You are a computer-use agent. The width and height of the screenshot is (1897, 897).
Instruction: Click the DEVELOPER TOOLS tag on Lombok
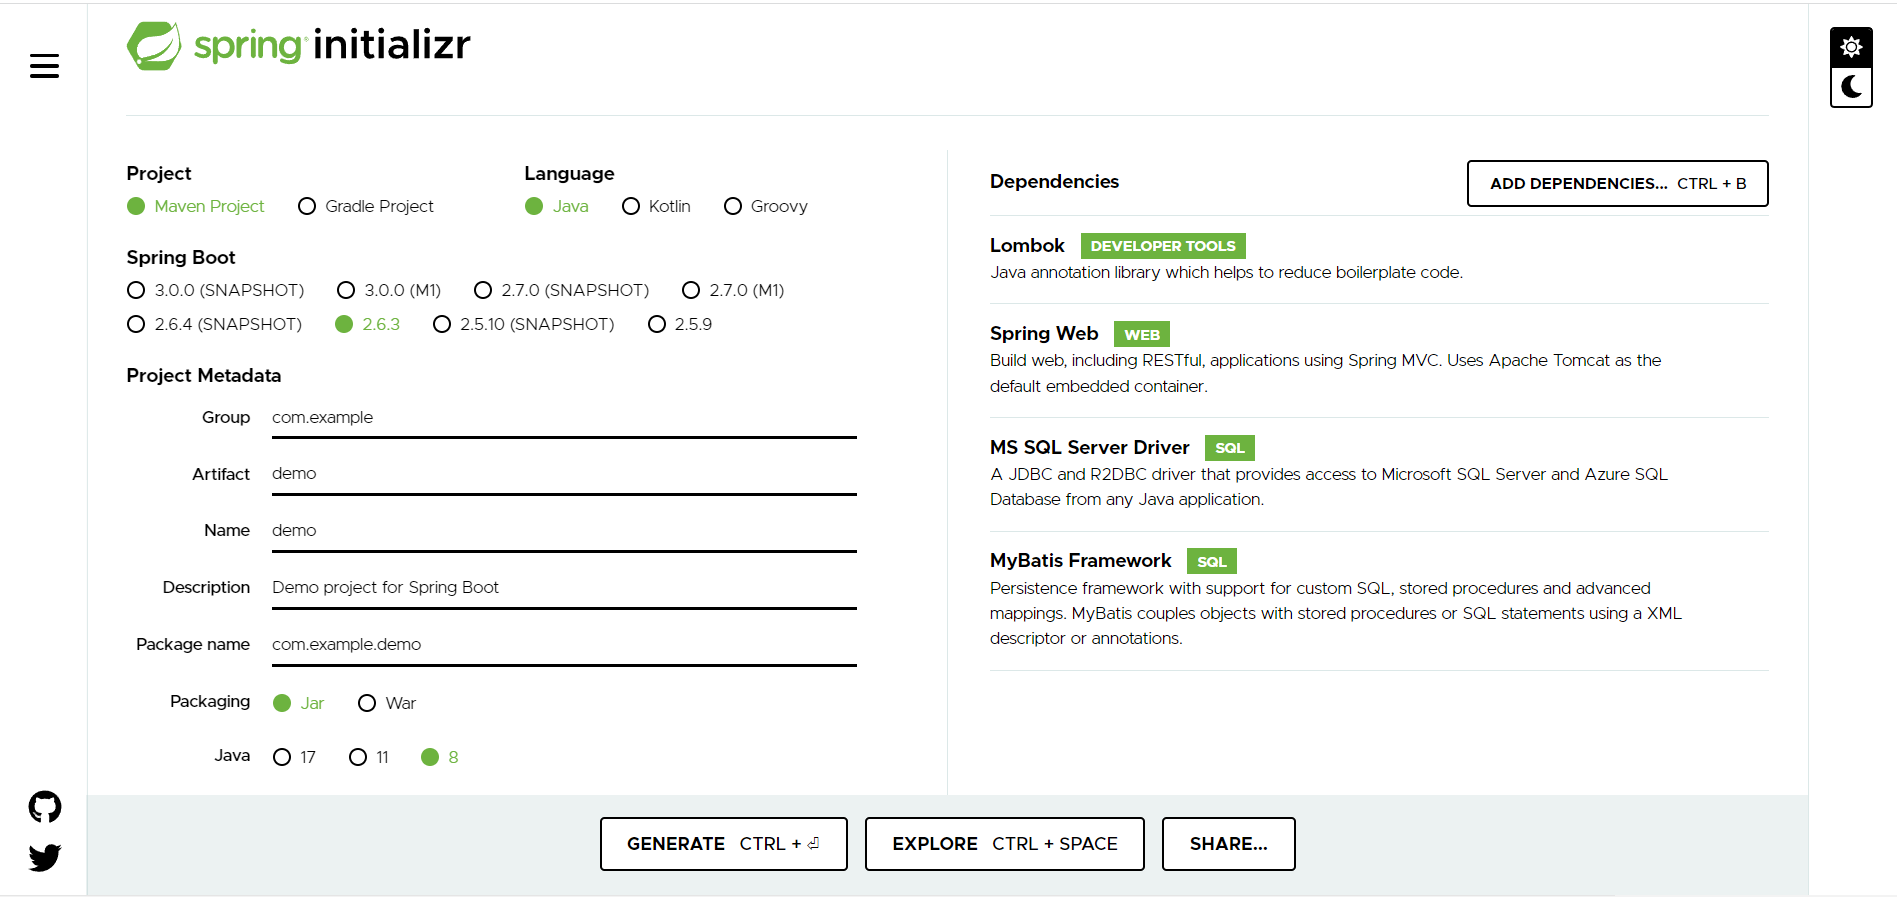[x=1163, y=246]
